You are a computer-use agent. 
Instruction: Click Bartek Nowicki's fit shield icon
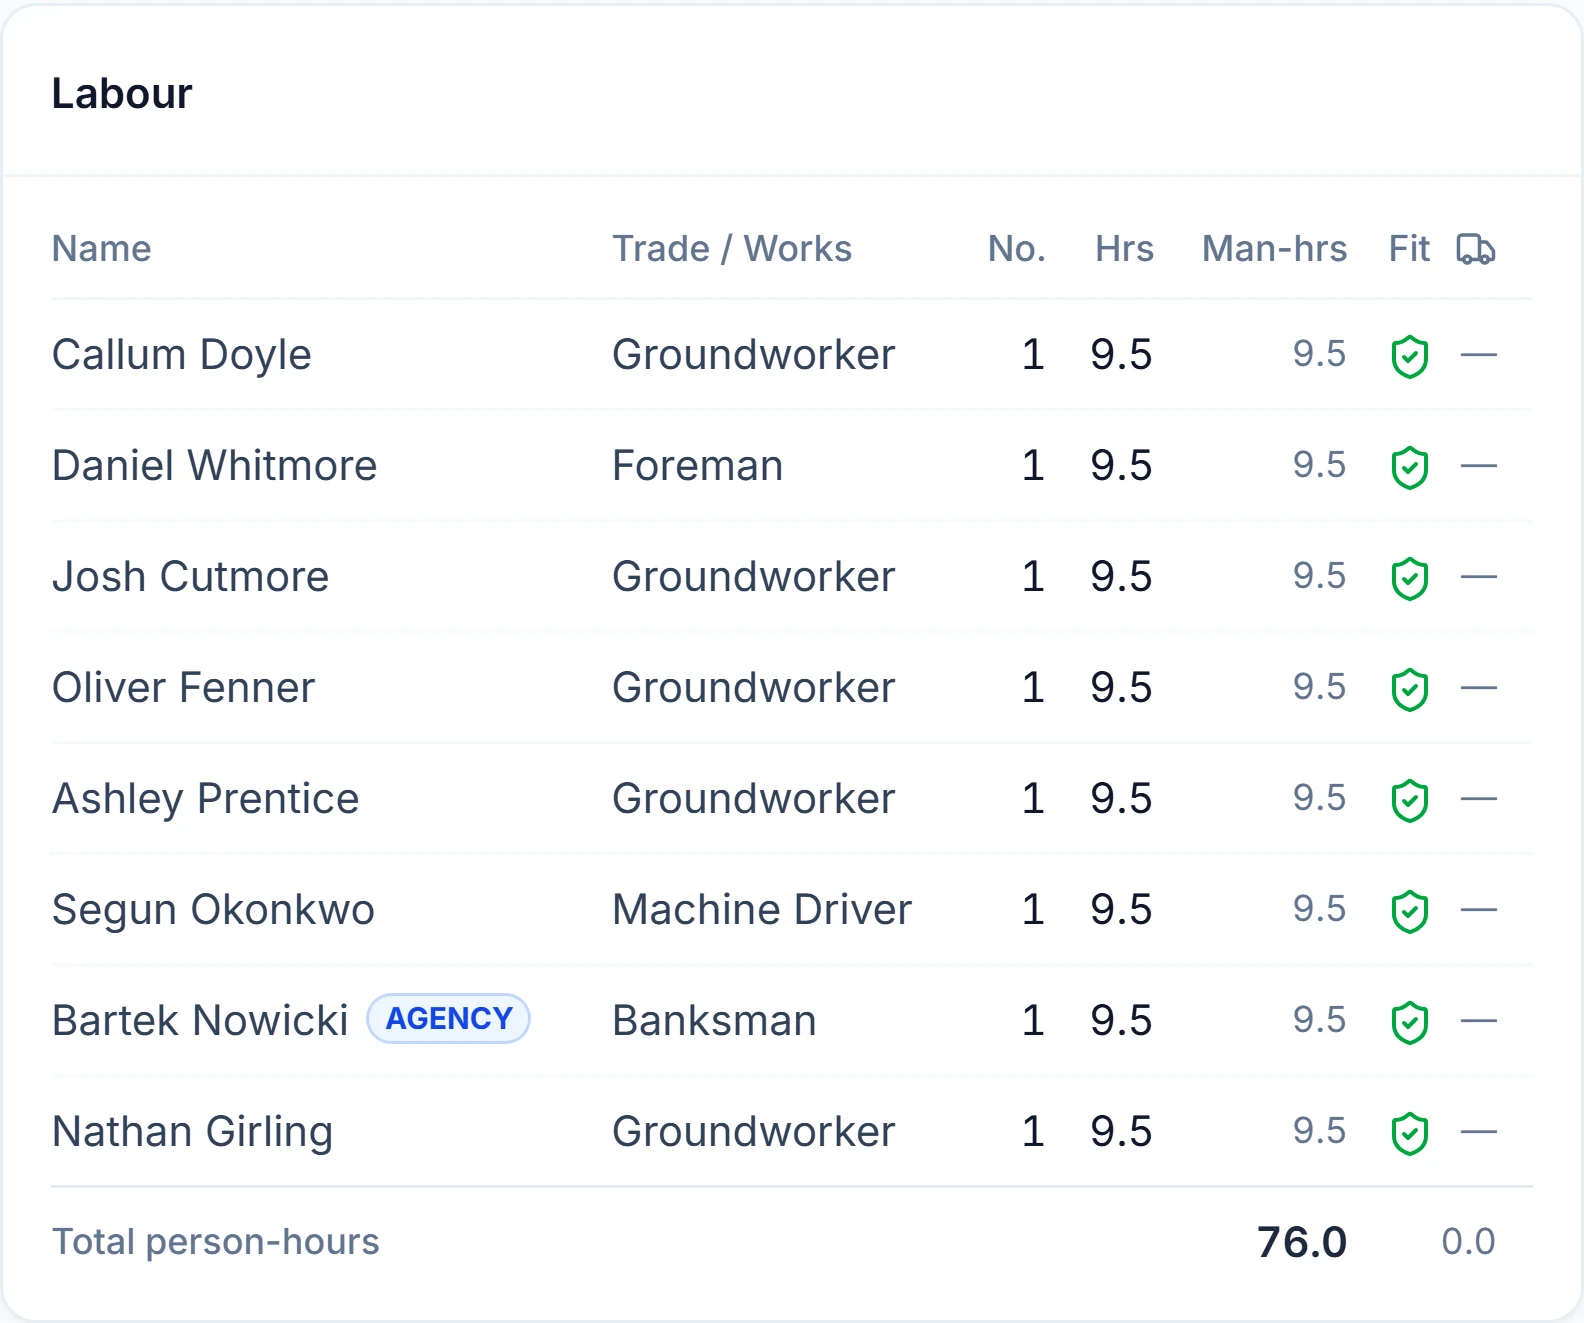[x=1410, y=1023]
